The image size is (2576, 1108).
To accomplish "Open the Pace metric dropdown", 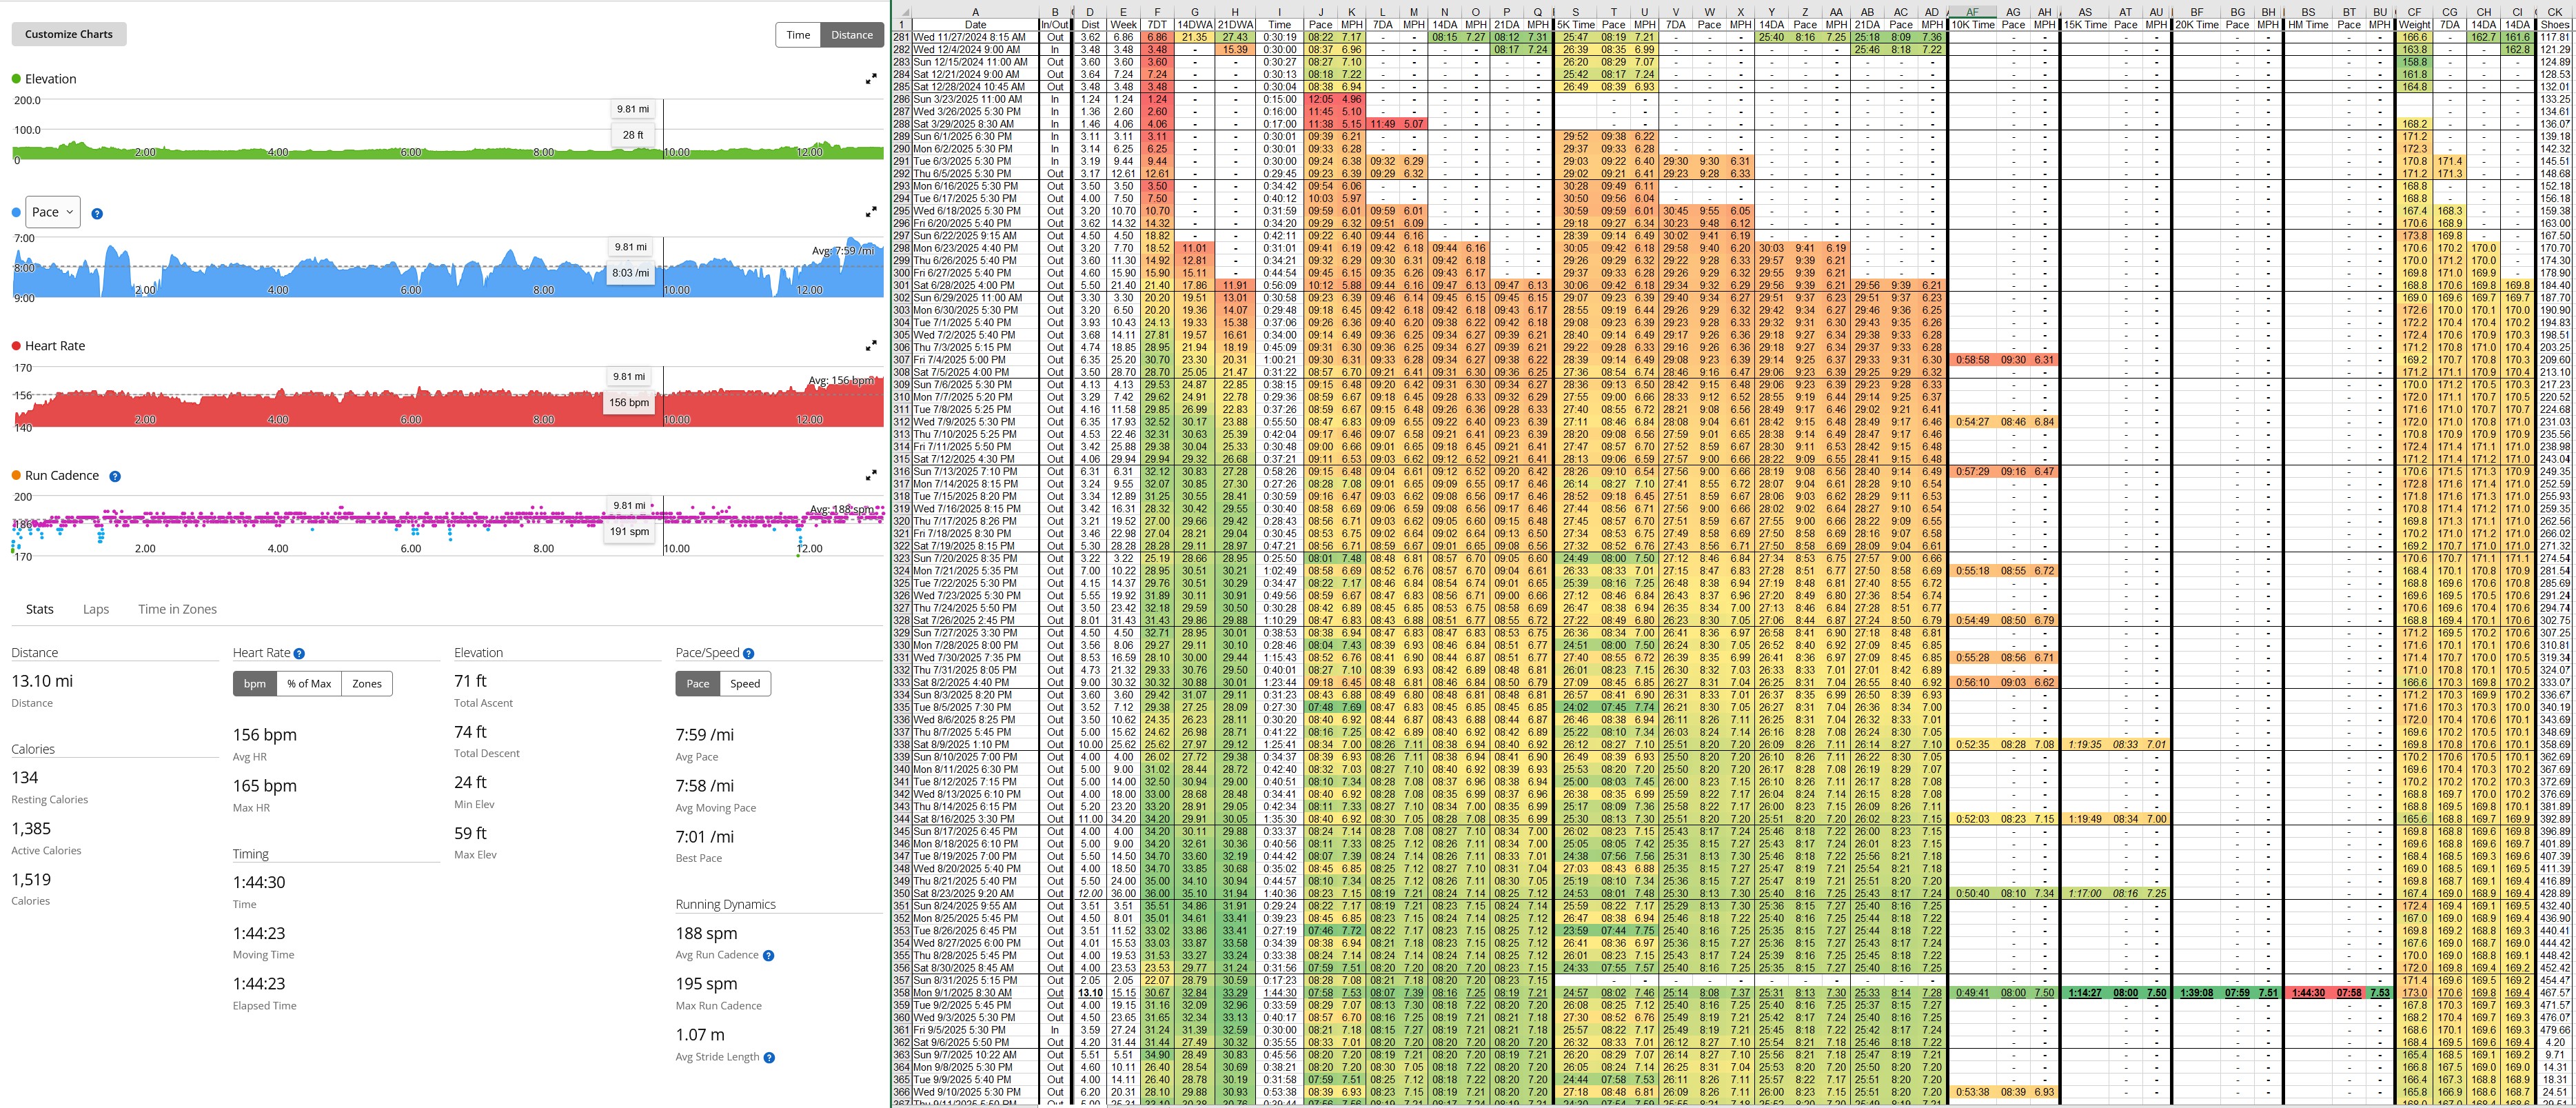I will tap(53, 212).
